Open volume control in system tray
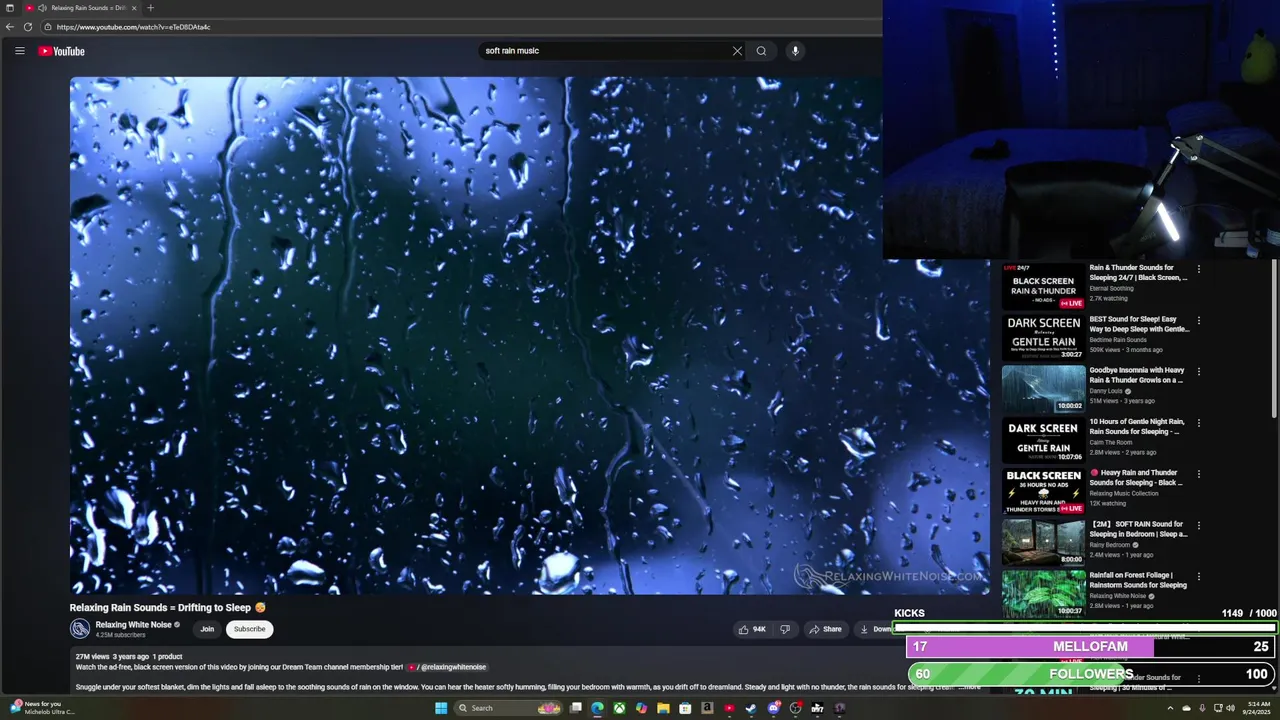The image size is (1280, 720). pyautogui.click(x=1230, y=708)
